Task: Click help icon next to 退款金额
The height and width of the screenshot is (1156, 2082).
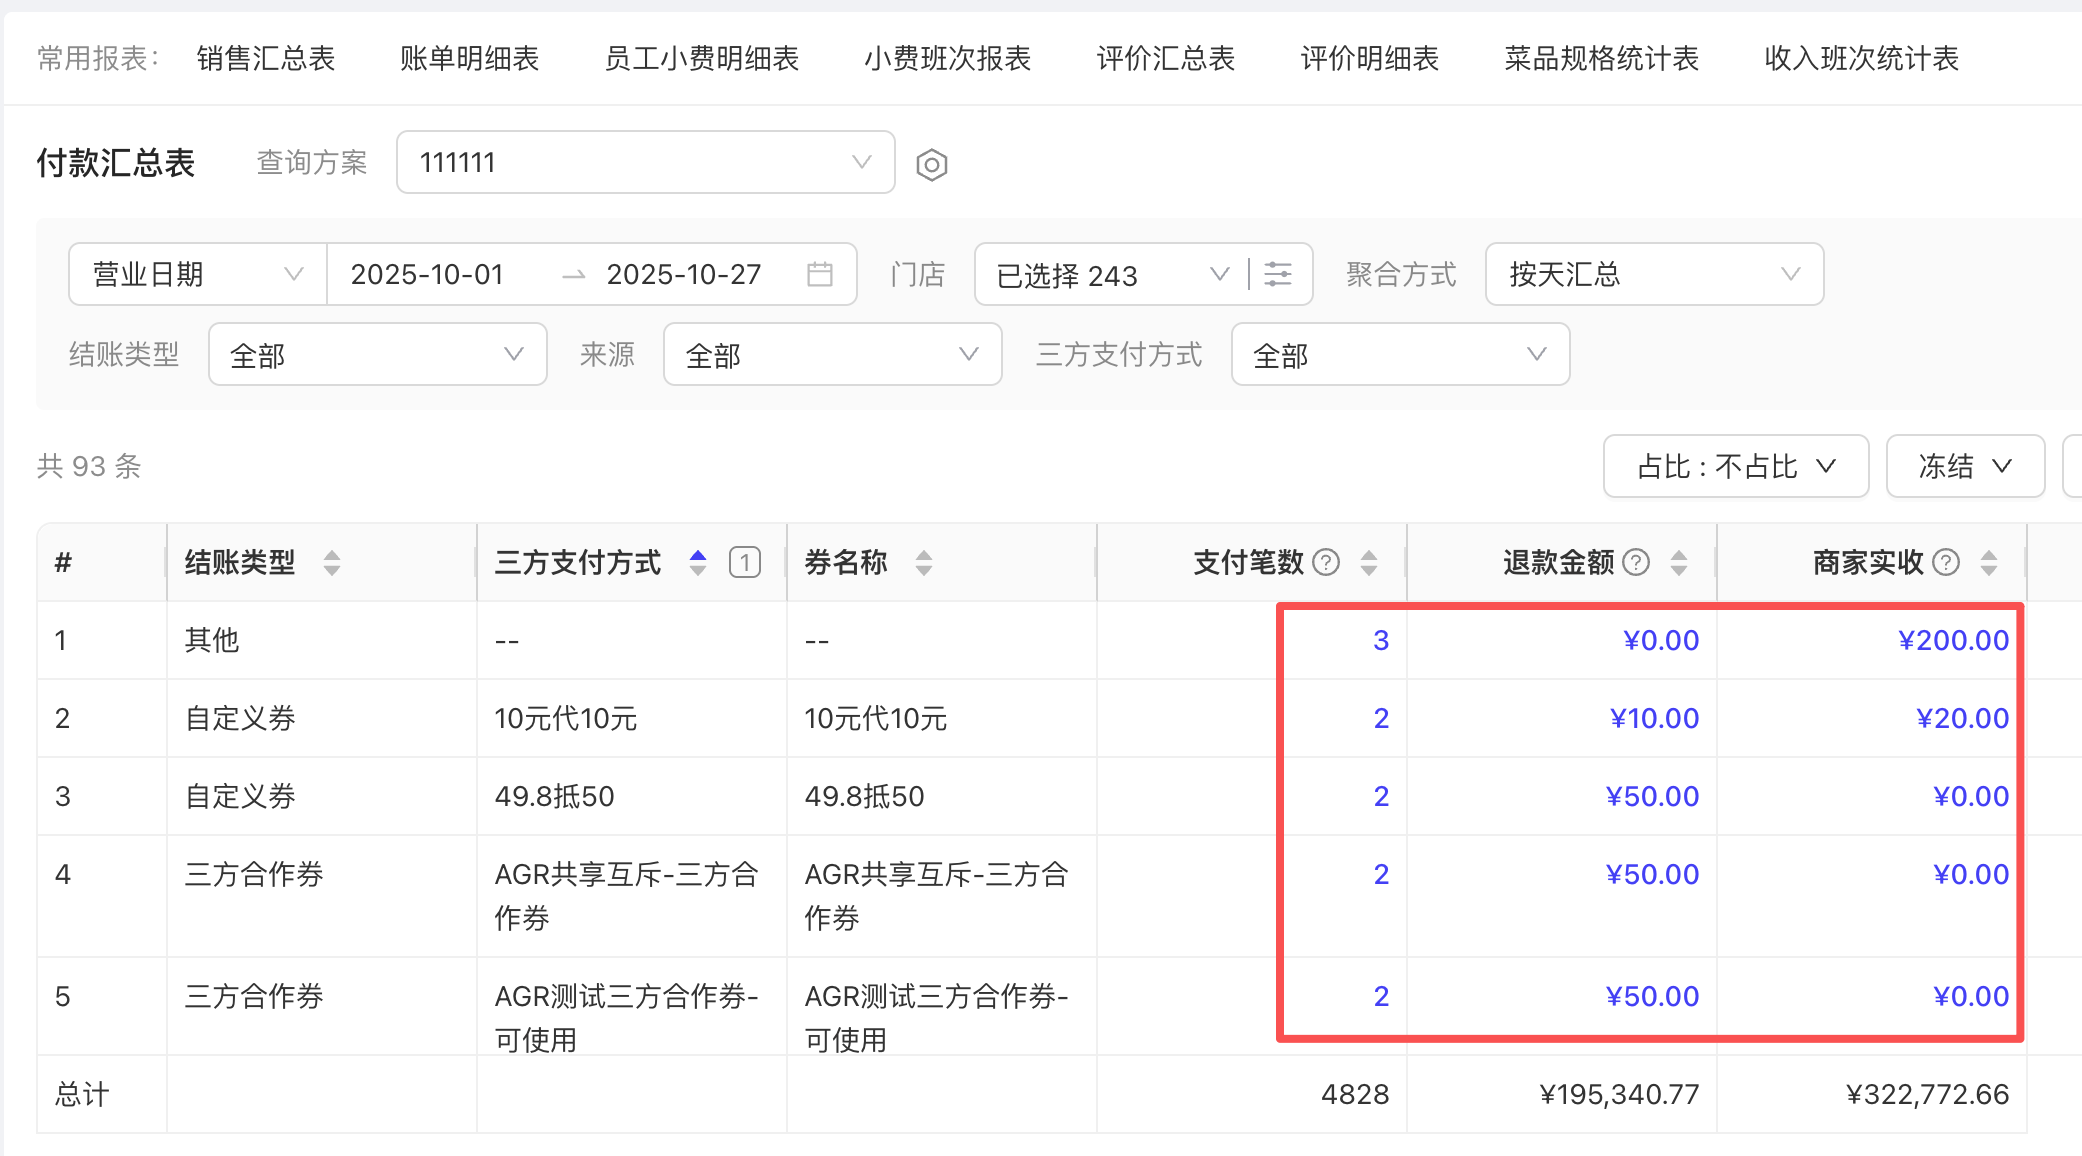Action: tap(1636, 562)
